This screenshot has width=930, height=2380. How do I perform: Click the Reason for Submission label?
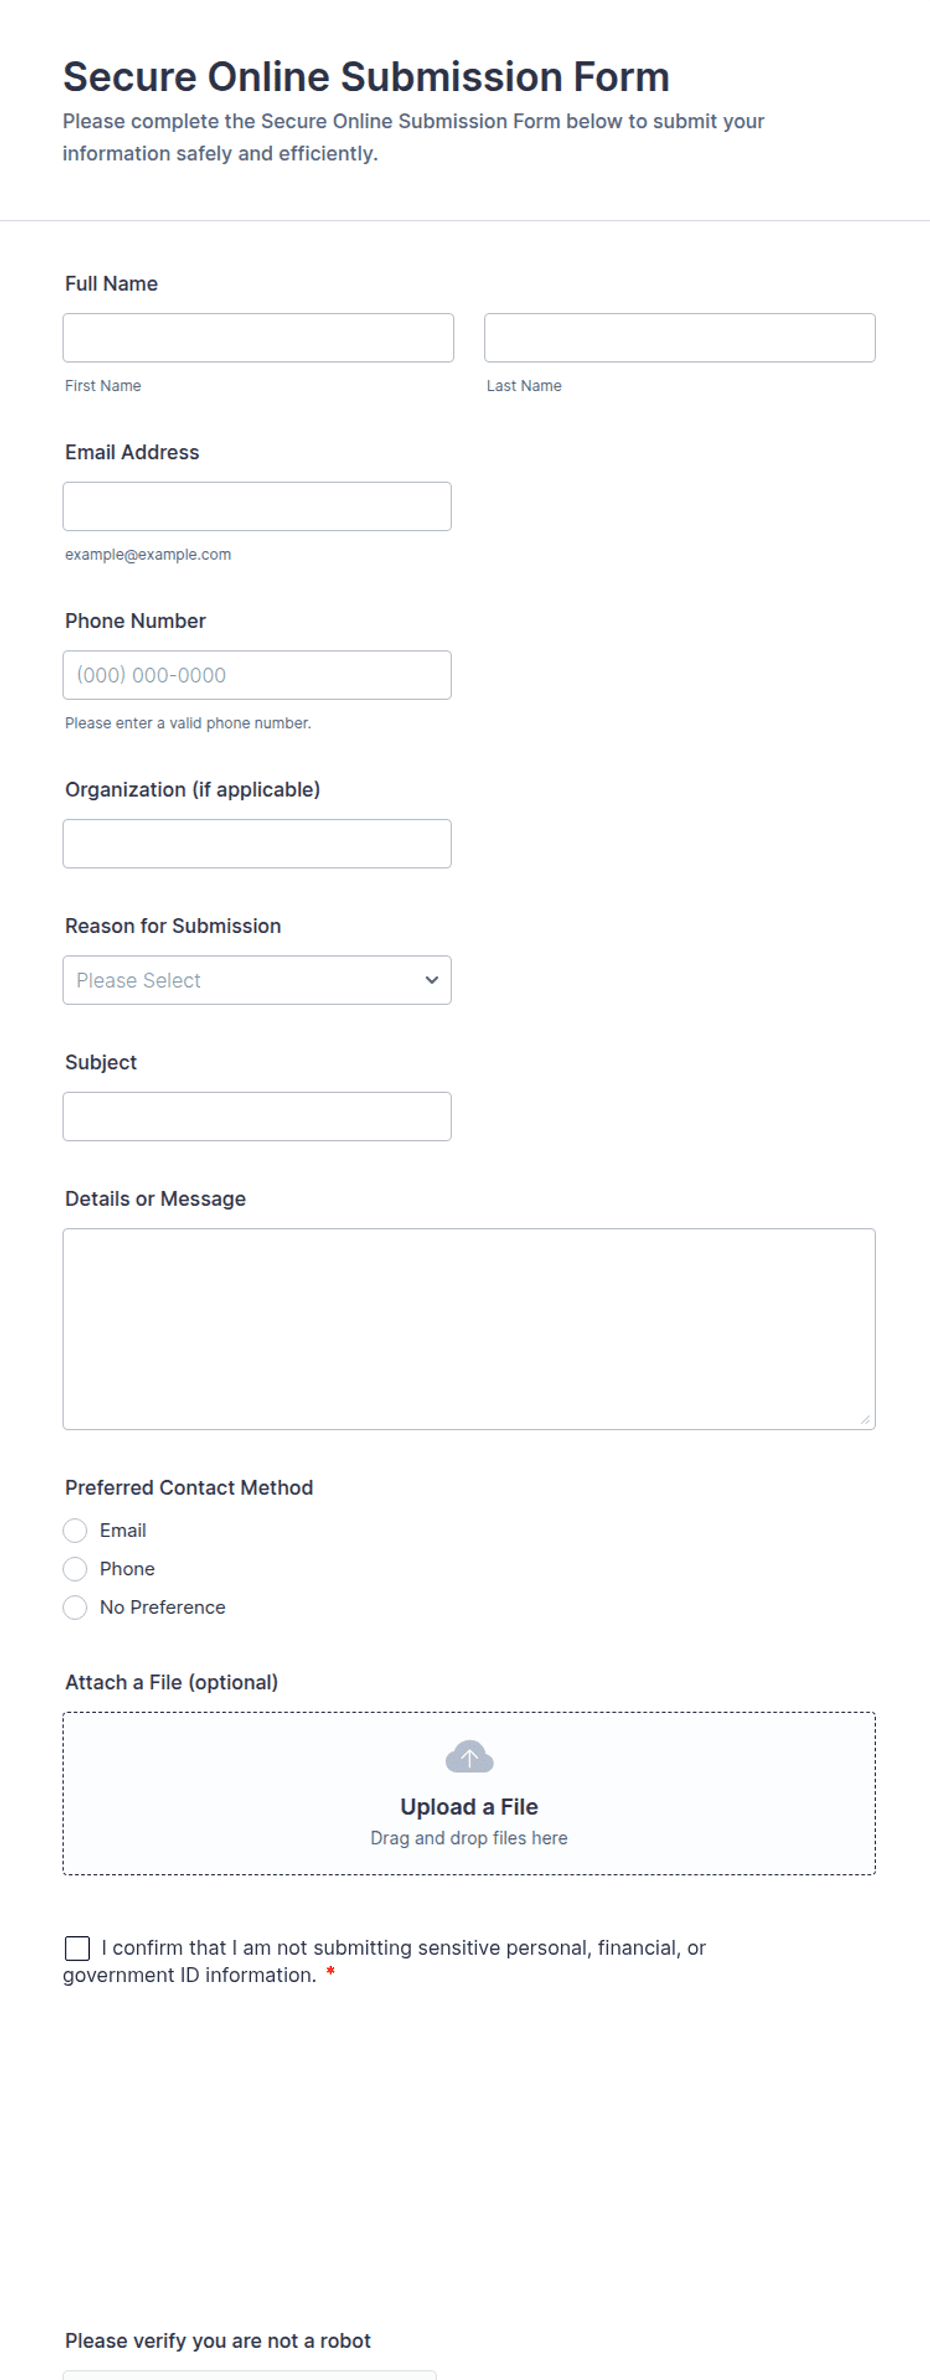pyautogui.click(x=173, y=926)
